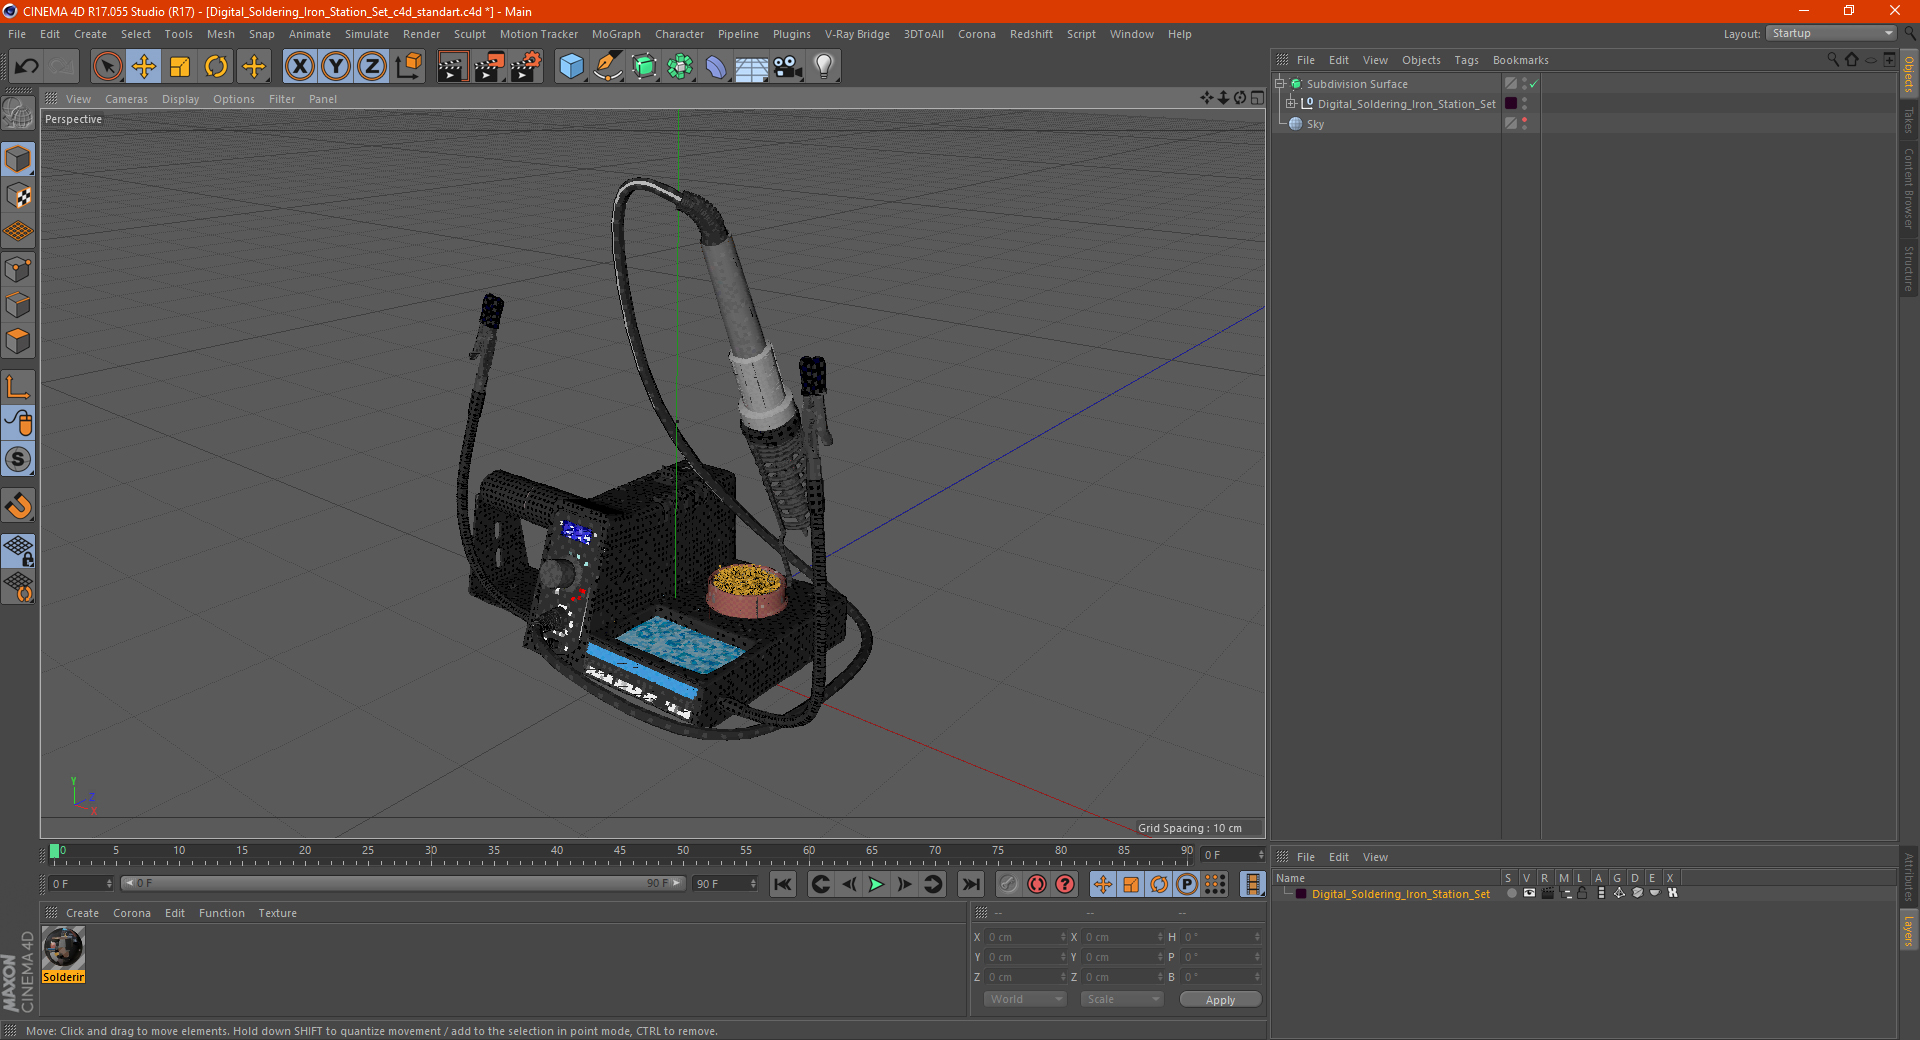The image size is (1920, 1040).
Task: Switch to Model mode in left palette
Action: 18,160
